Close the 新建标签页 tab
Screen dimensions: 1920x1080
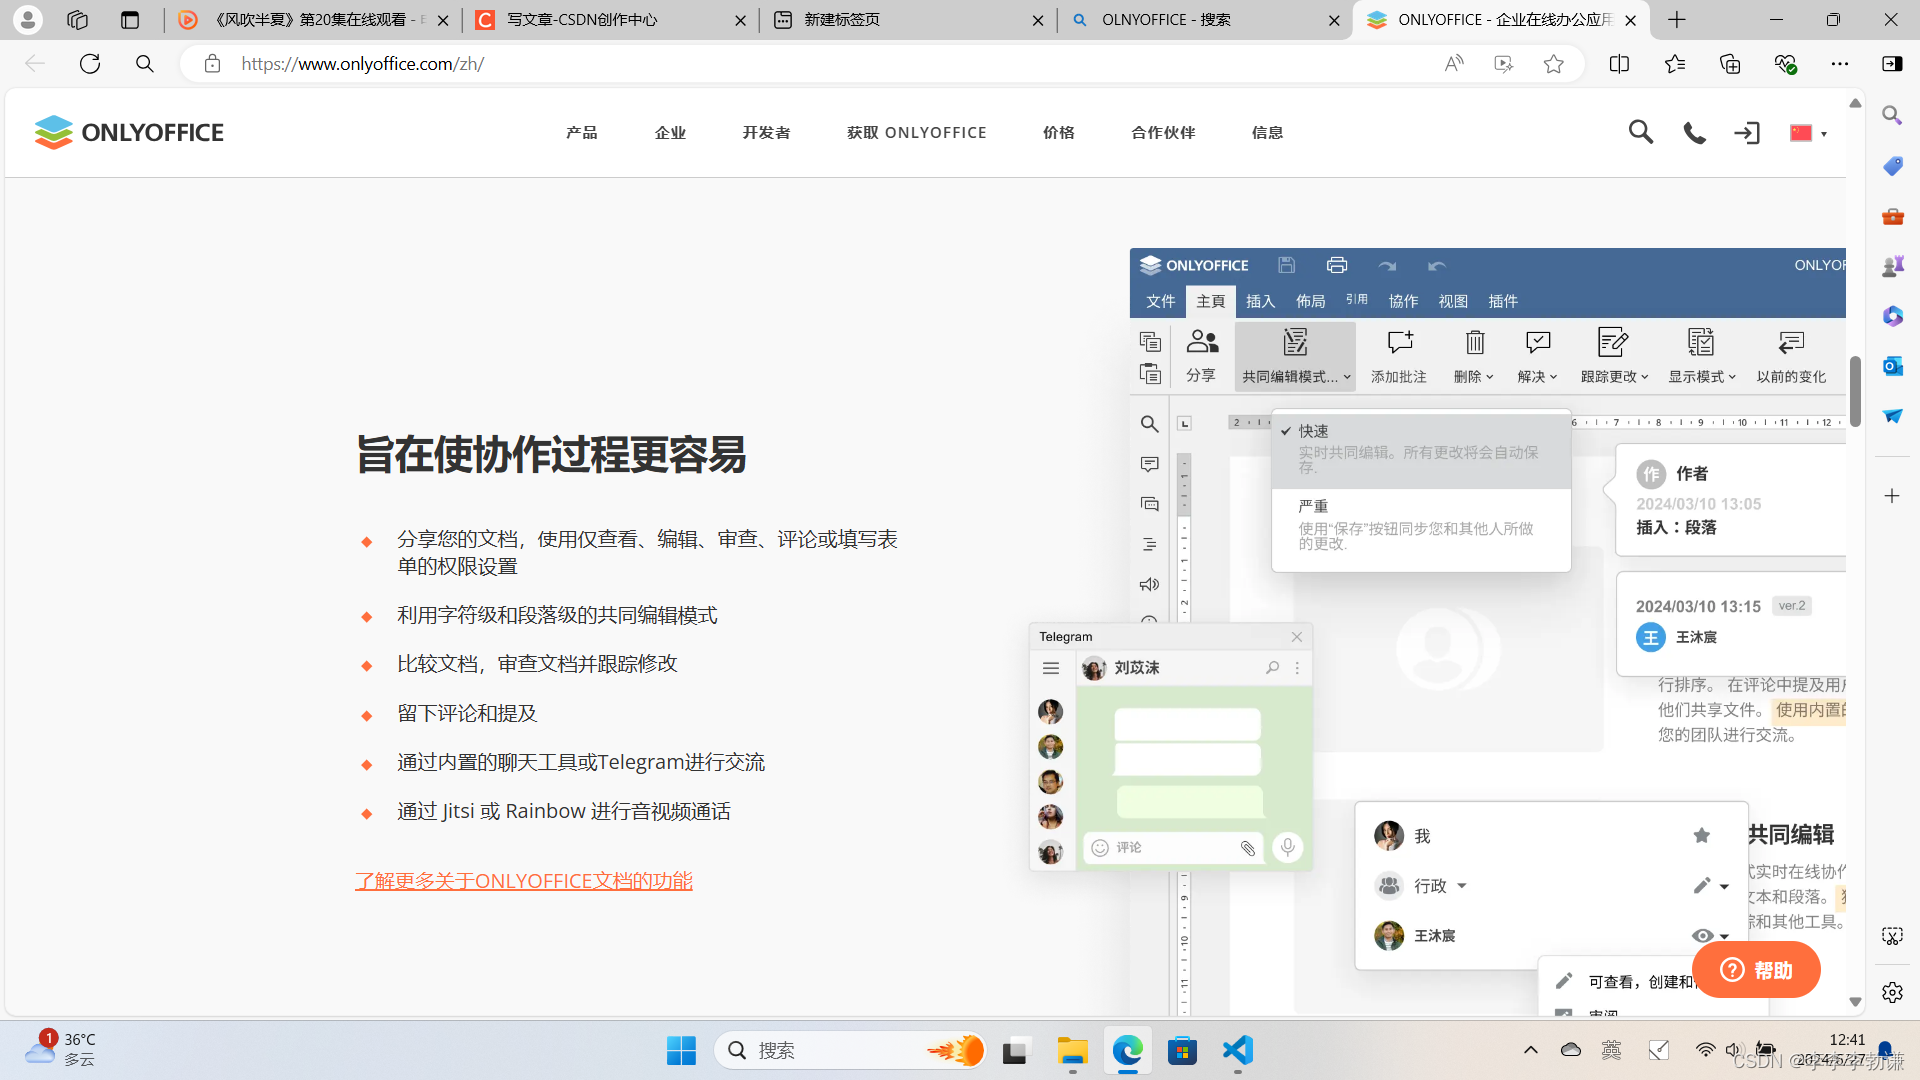pyautogui.click(x=1037, y=20)
